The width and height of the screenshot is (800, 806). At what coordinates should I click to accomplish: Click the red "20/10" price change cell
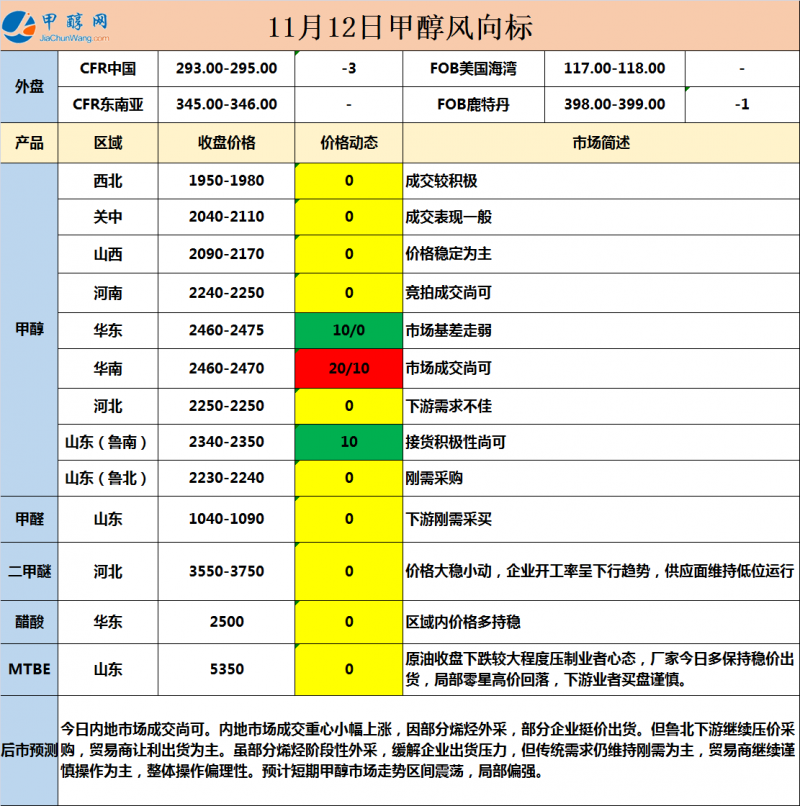[x=349, y=369]
